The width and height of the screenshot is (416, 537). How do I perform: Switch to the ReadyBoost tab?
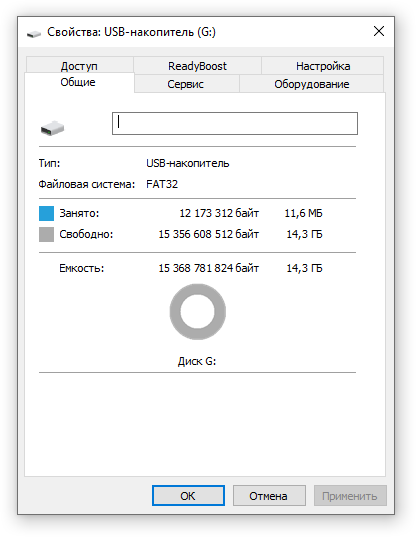pyautogui.click(x=197, y=66)
